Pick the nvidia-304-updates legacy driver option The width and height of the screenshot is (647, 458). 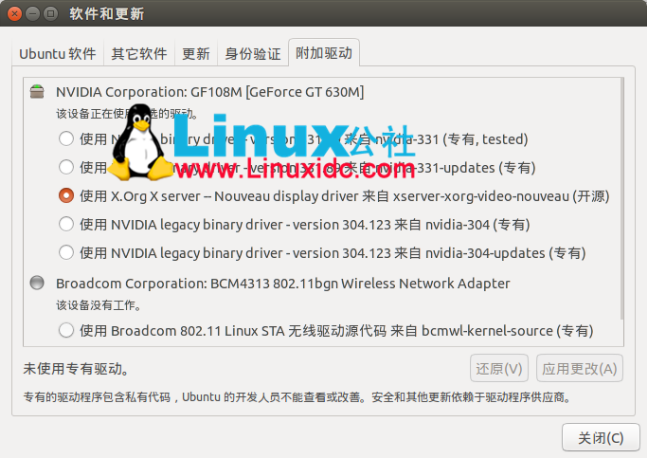(66, 253)
